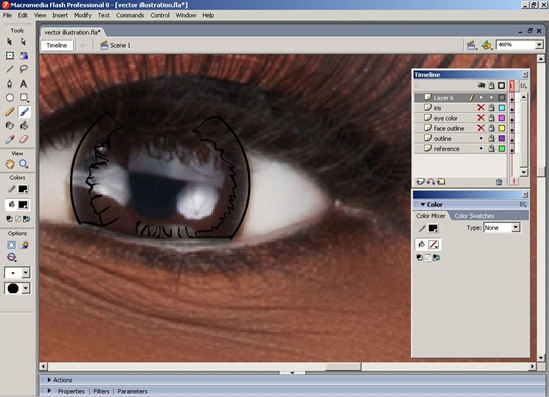
Task: Hide the outline layer
Action: click(481, 139)
